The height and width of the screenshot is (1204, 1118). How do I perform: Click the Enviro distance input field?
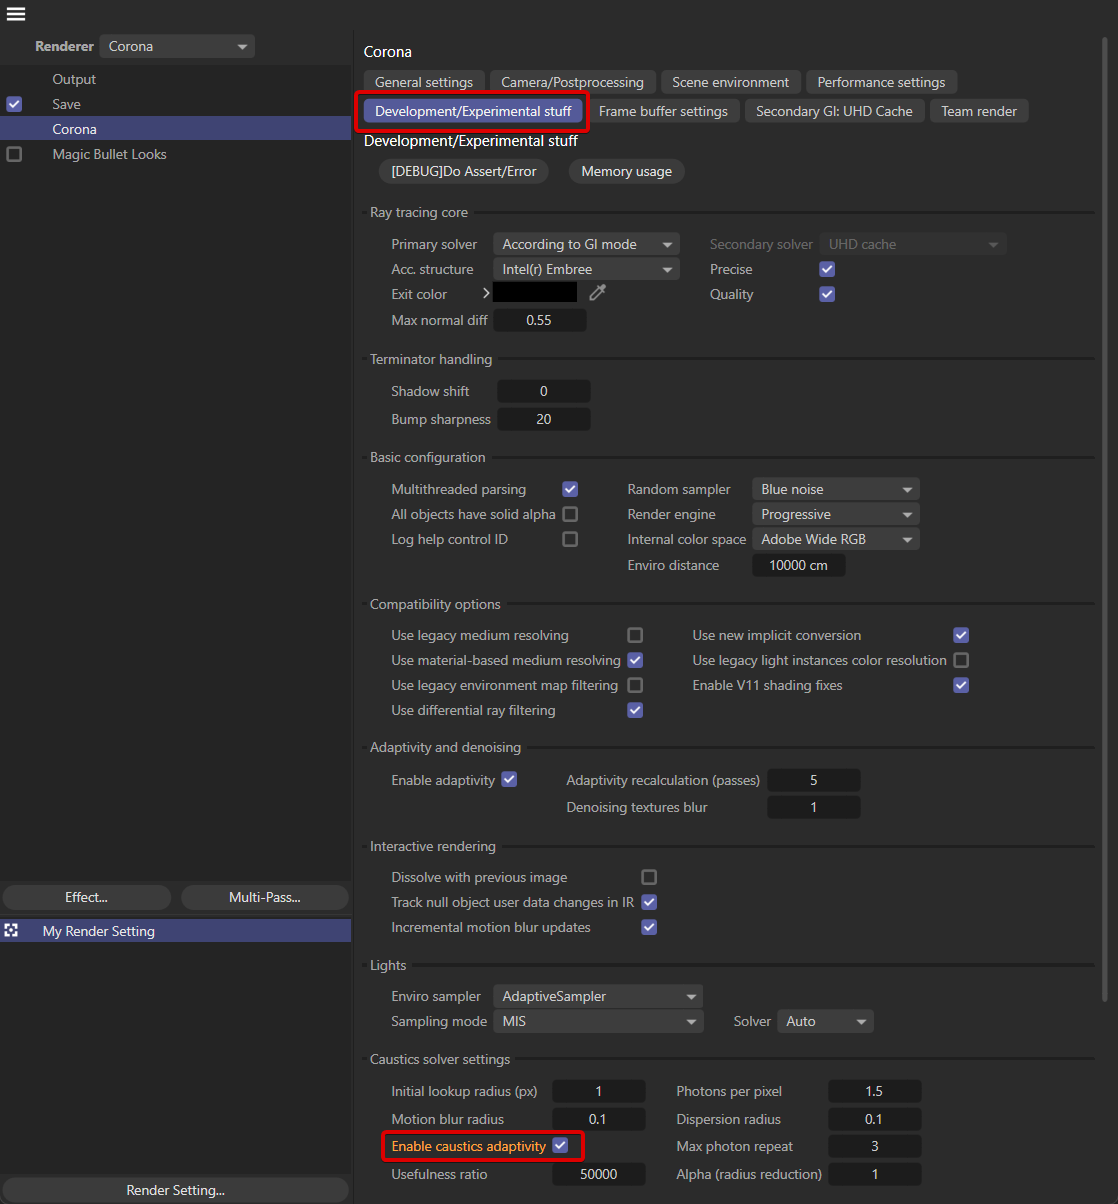tap(798, 565)
